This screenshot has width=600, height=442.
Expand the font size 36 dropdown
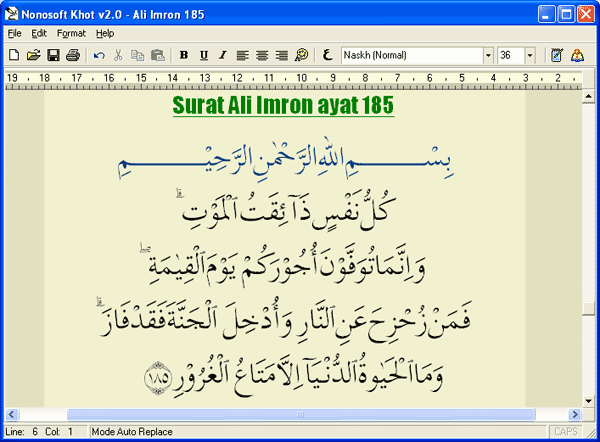pos(530,55)
